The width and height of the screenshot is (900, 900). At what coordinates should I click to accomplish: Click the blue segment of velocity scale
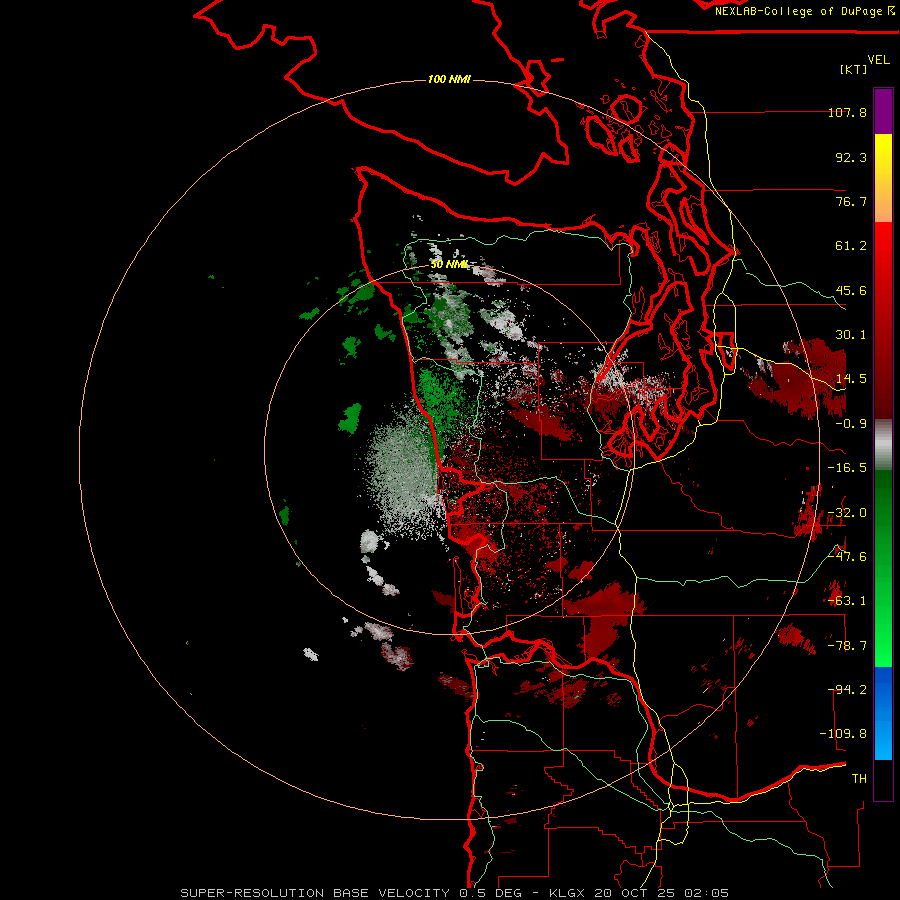pos(883,713)
